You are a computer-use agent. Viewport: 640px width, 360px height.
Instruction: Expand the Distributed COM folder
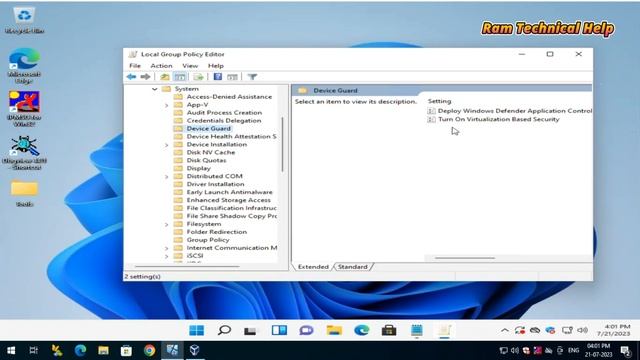coord(167,177)
